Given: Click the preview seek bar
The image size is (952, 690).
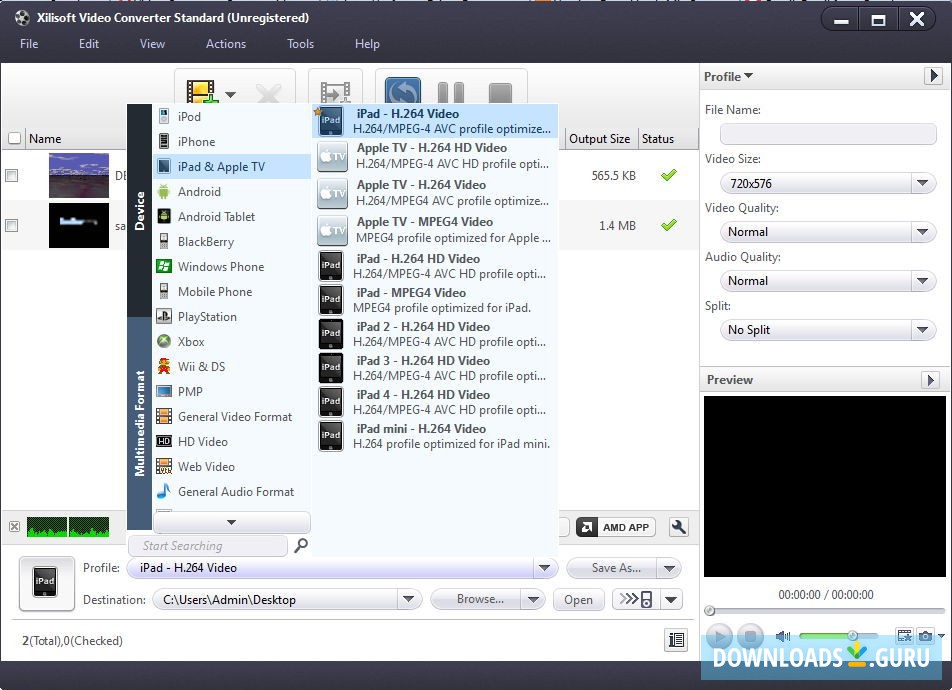Looking at the screenshot, I should coord(824,610).
